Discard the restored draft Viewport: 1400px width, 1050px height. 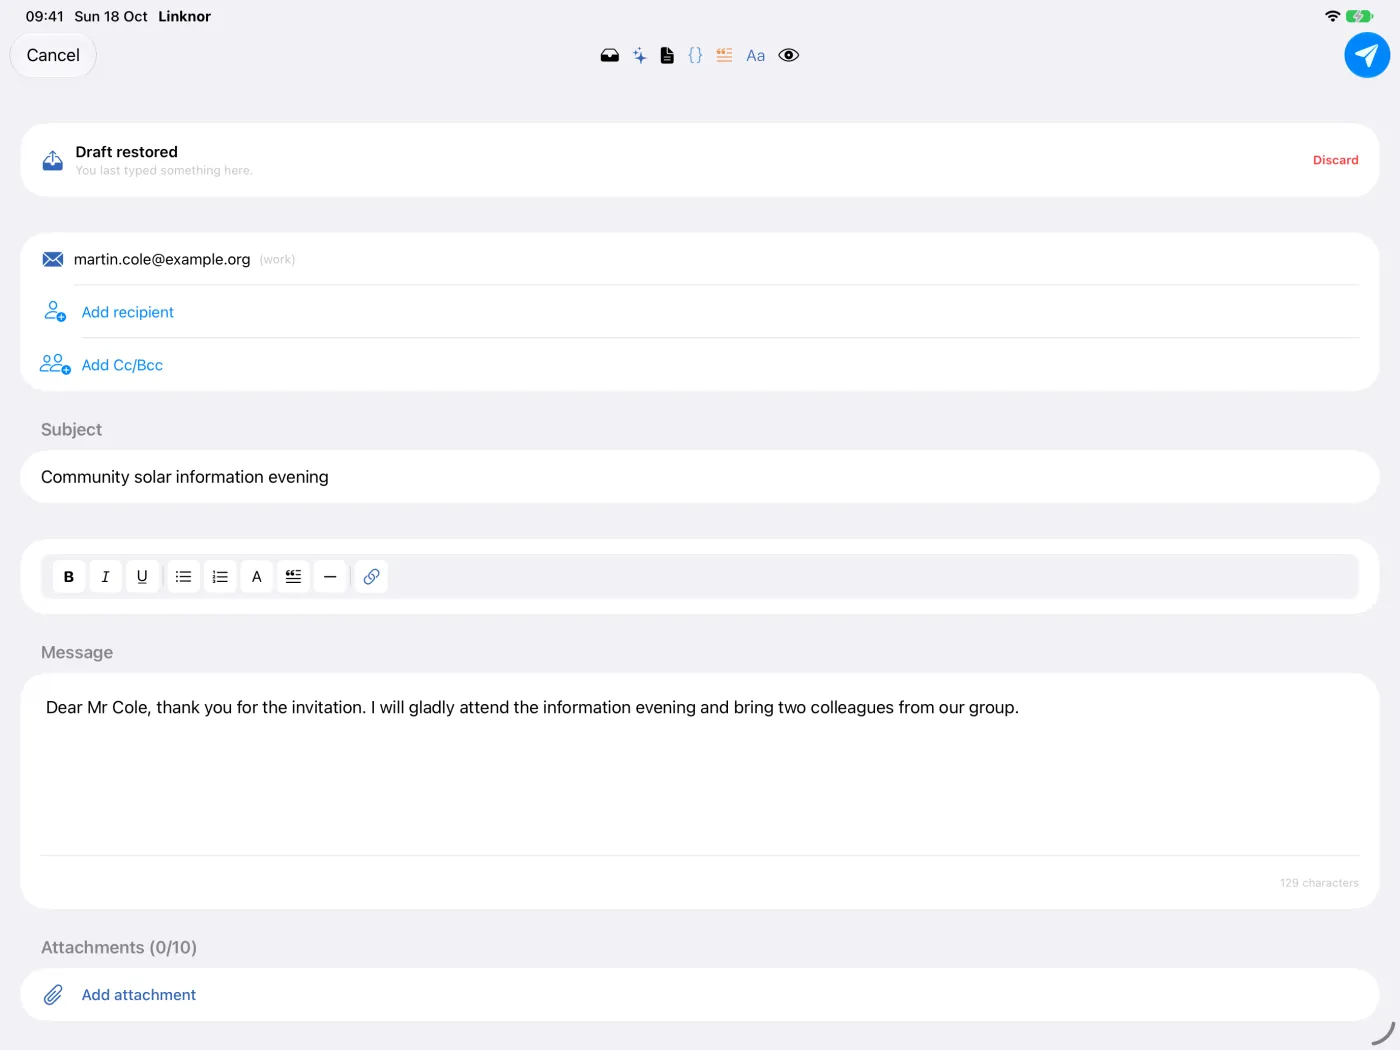tap(1335, 160)
